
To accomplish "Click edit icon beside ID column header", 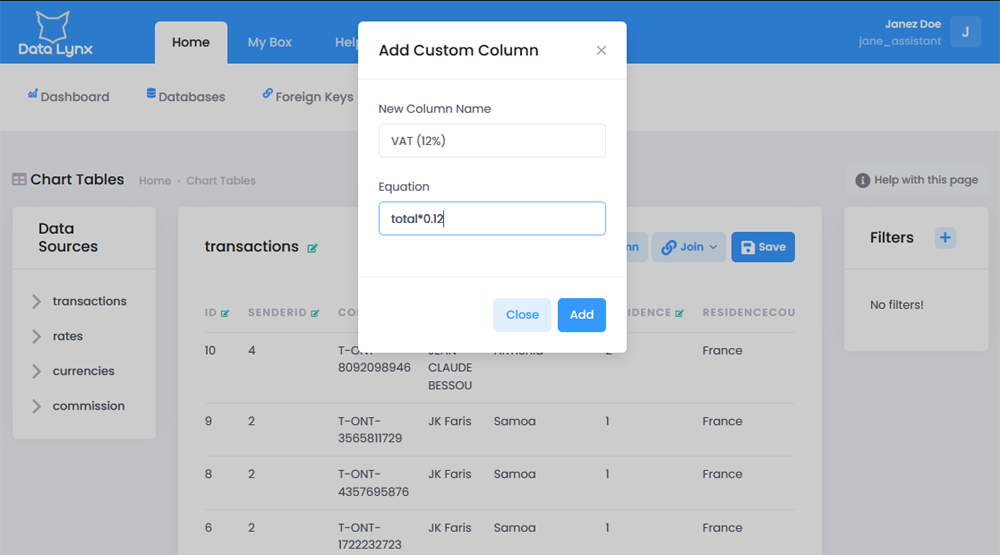I will (225, 313).
